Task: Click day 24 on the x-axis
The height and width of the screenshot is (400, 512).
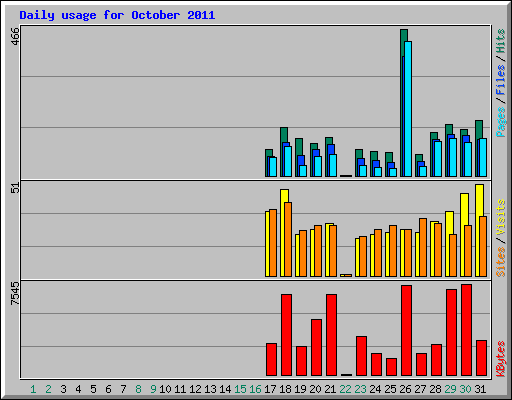Action: (x=375, y=389)
